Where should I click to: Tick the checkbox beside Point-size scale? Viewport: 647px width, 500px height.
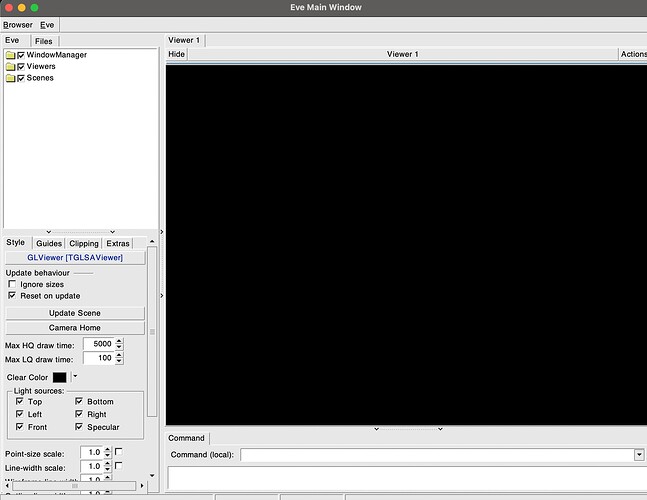pyautogui.click(x=118, y=452)
